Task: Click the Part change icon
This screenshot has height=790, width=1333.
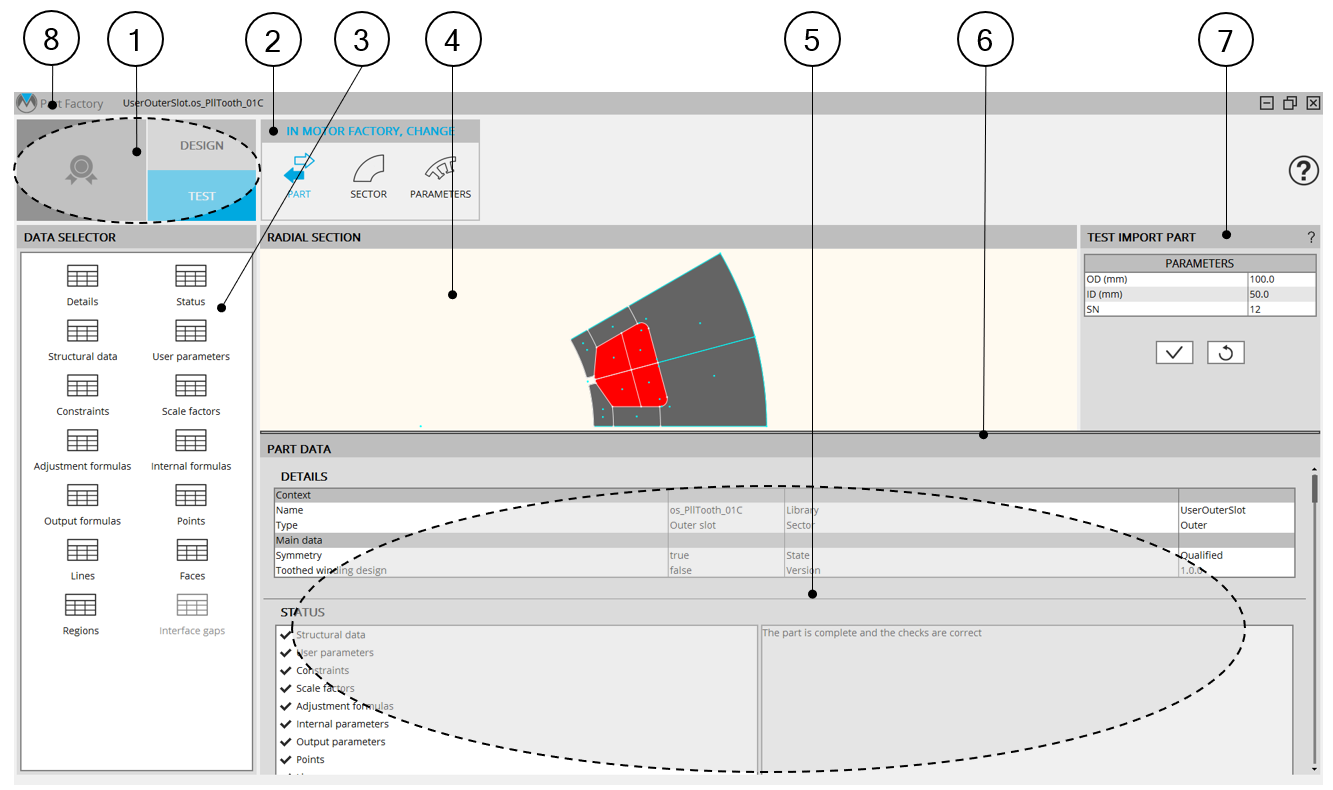Action: (299, 170)
